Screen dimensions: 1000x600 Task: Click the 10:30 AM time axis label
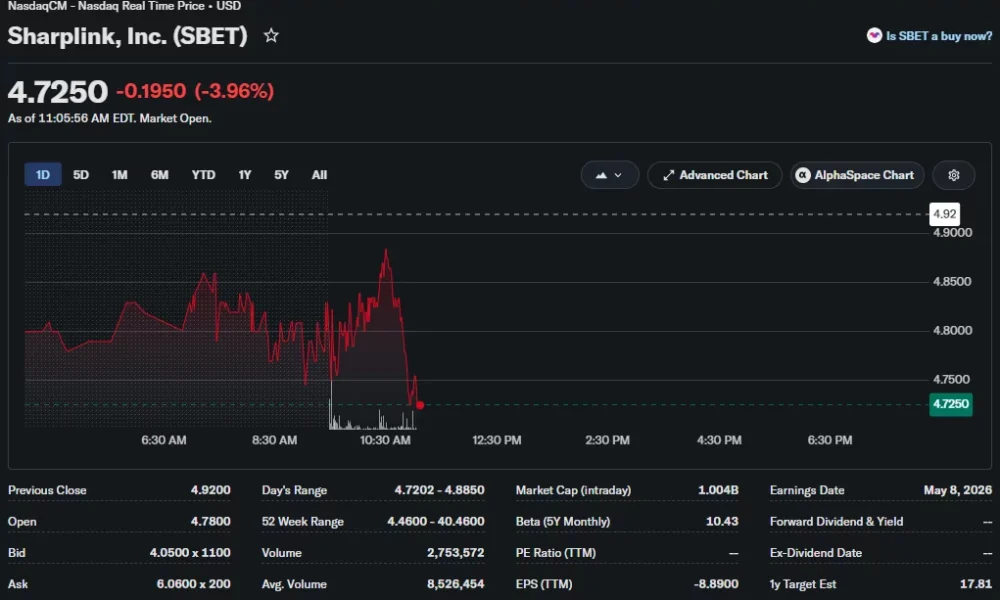[385, 441]
